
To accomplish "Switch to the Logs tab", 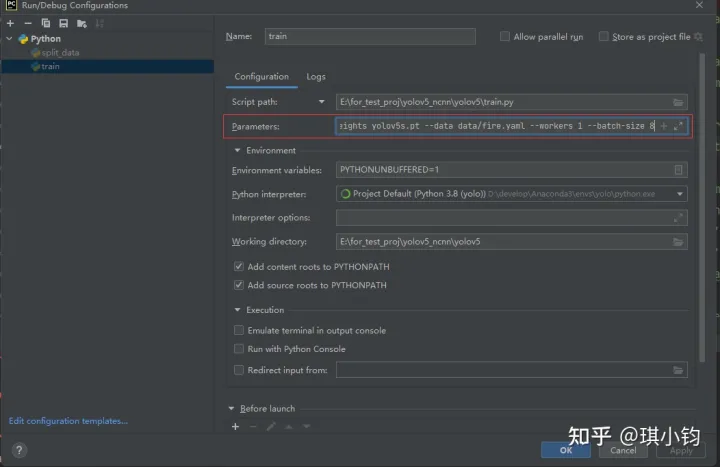I will (x=316, y=77).
